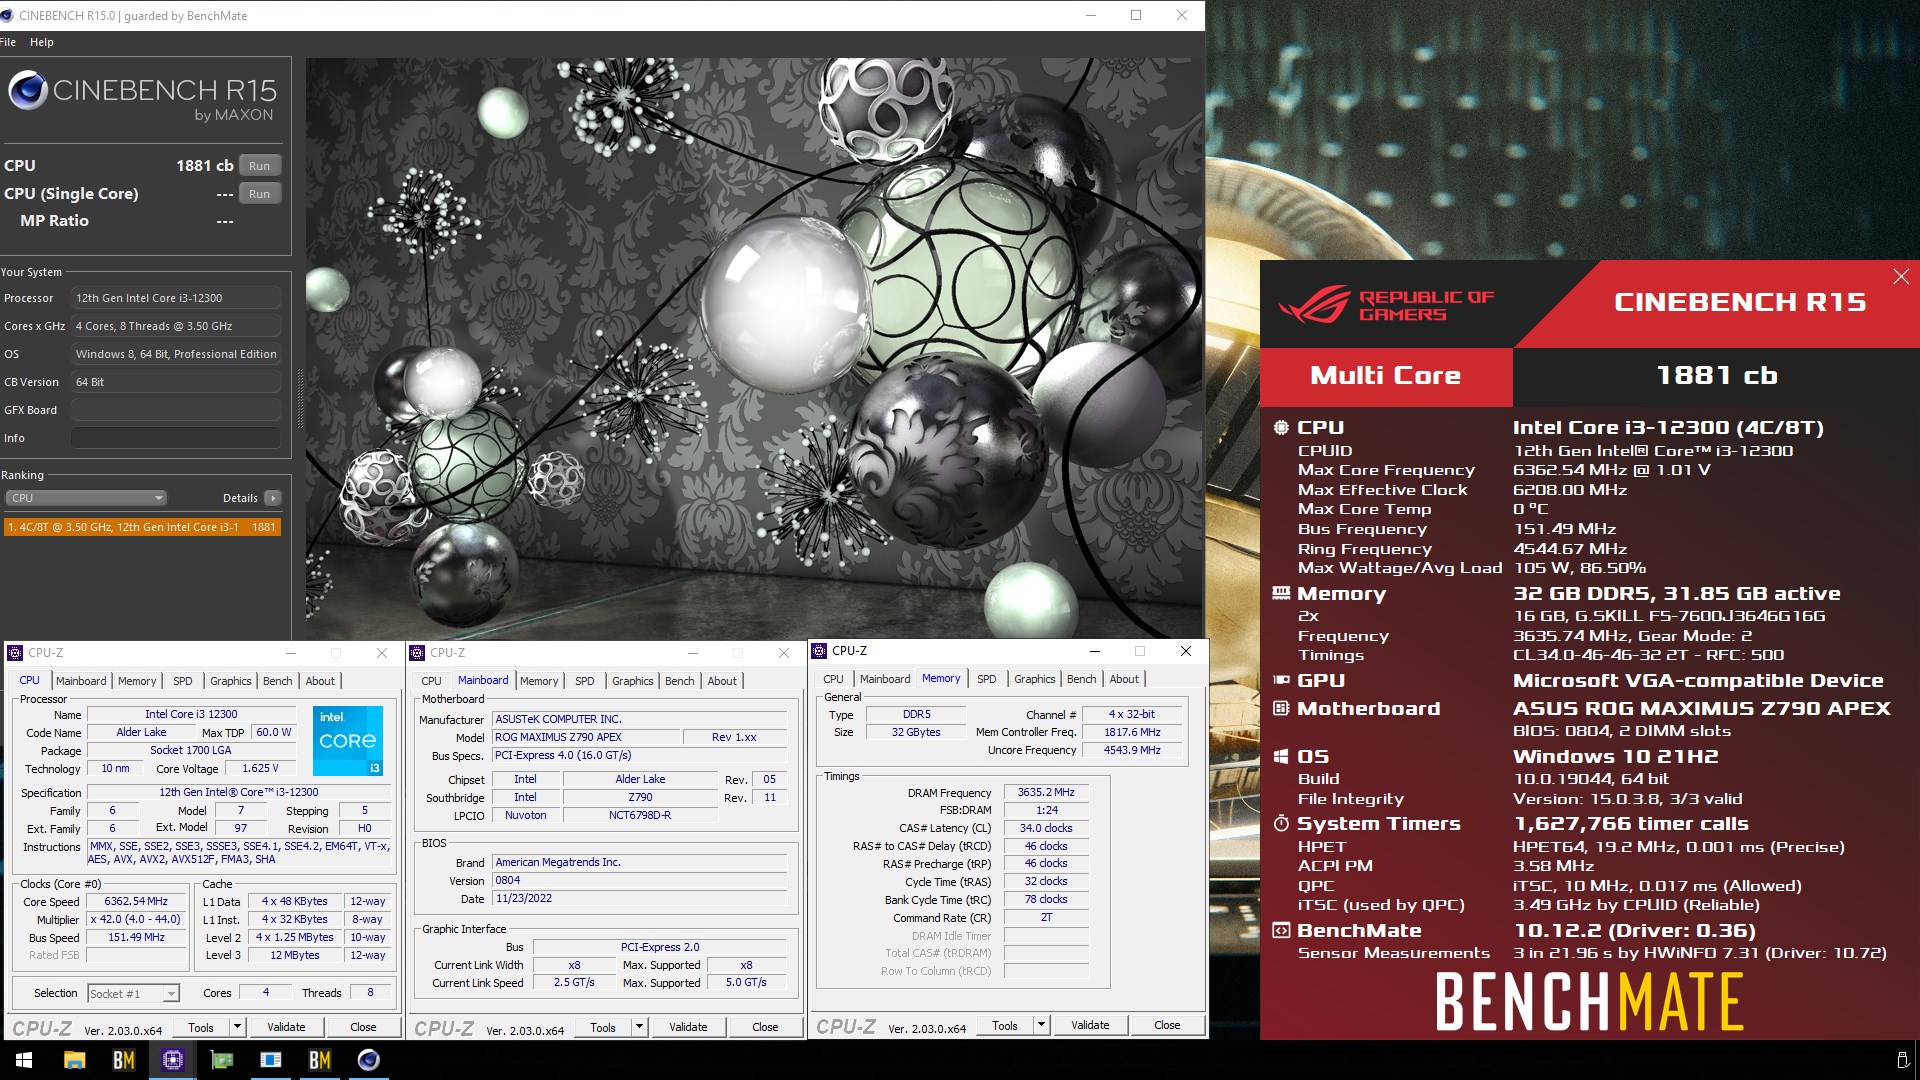Click Tools button in left CPU-Z
The image size is (1920, 1080).
pyautogui.click(x=201, y=1027)
